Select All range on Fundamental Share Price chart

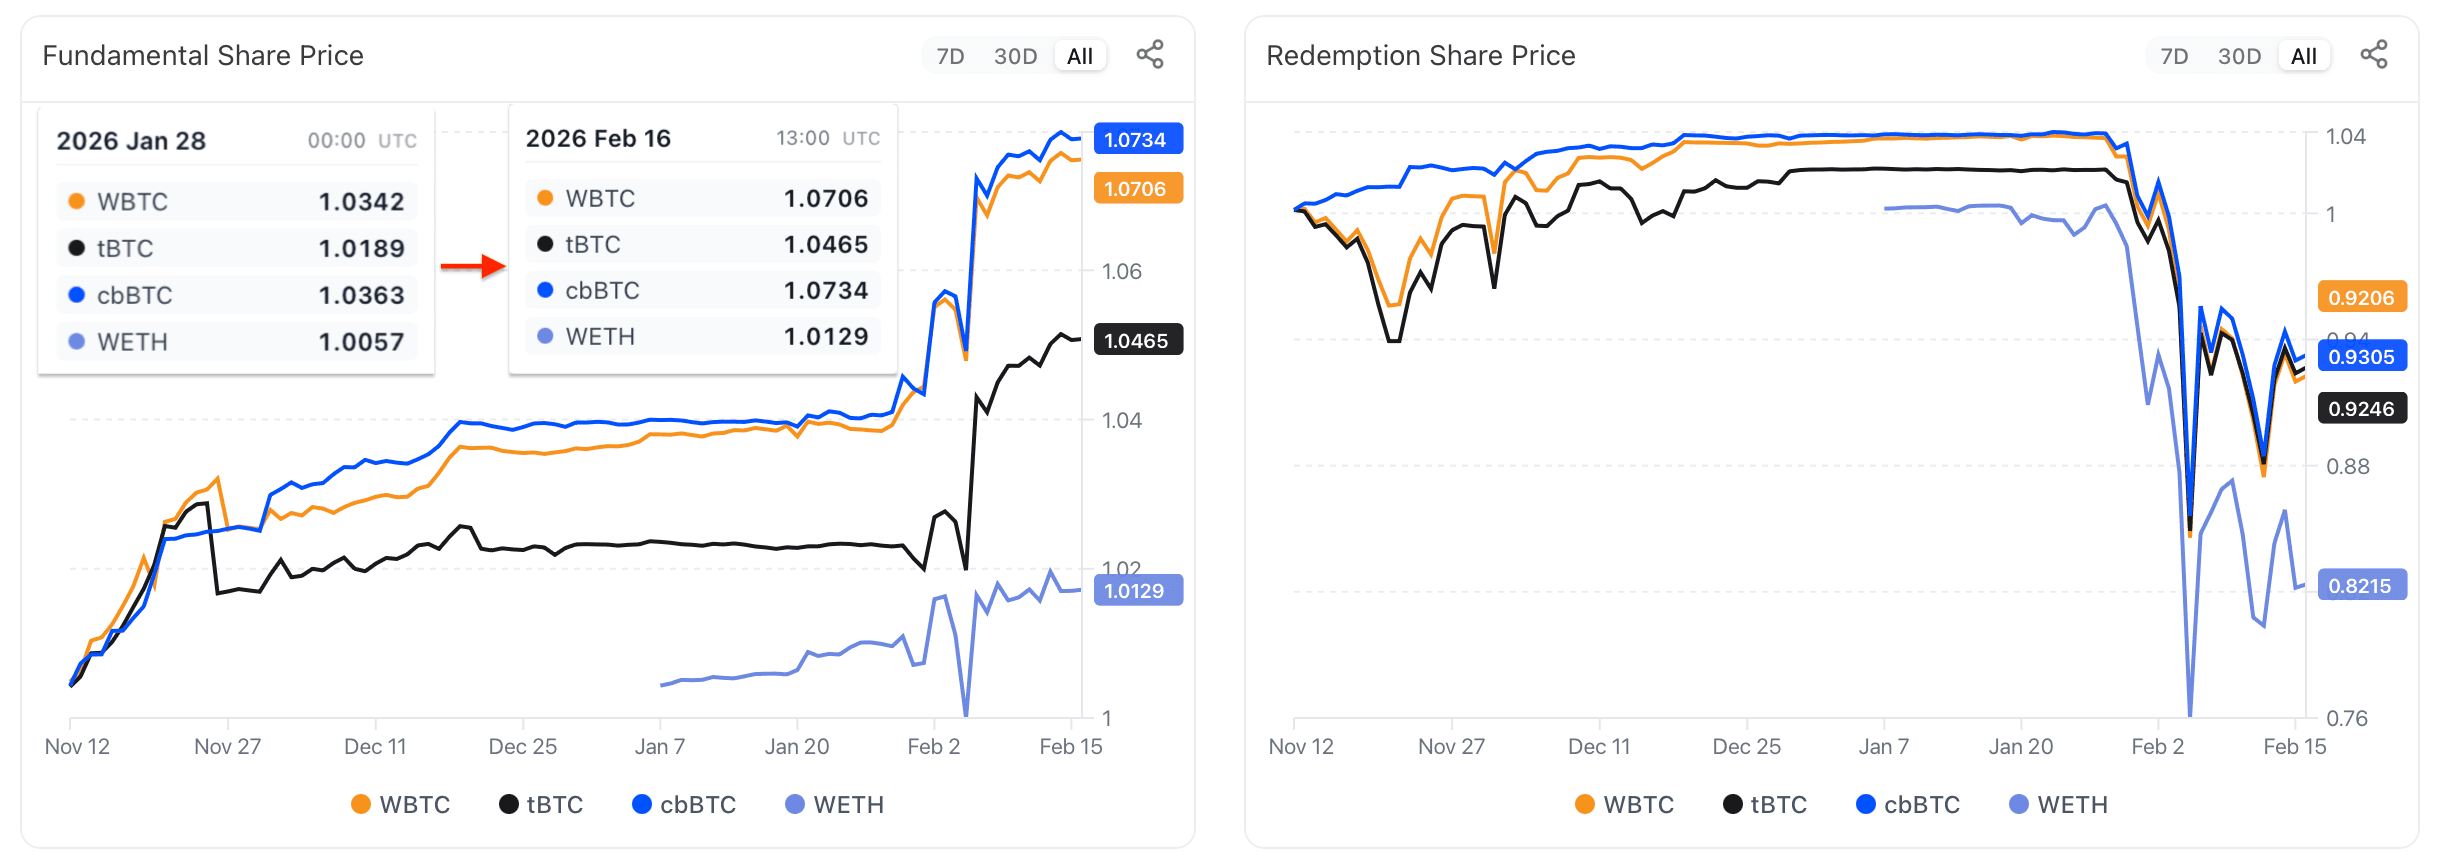pos(1080,56)
